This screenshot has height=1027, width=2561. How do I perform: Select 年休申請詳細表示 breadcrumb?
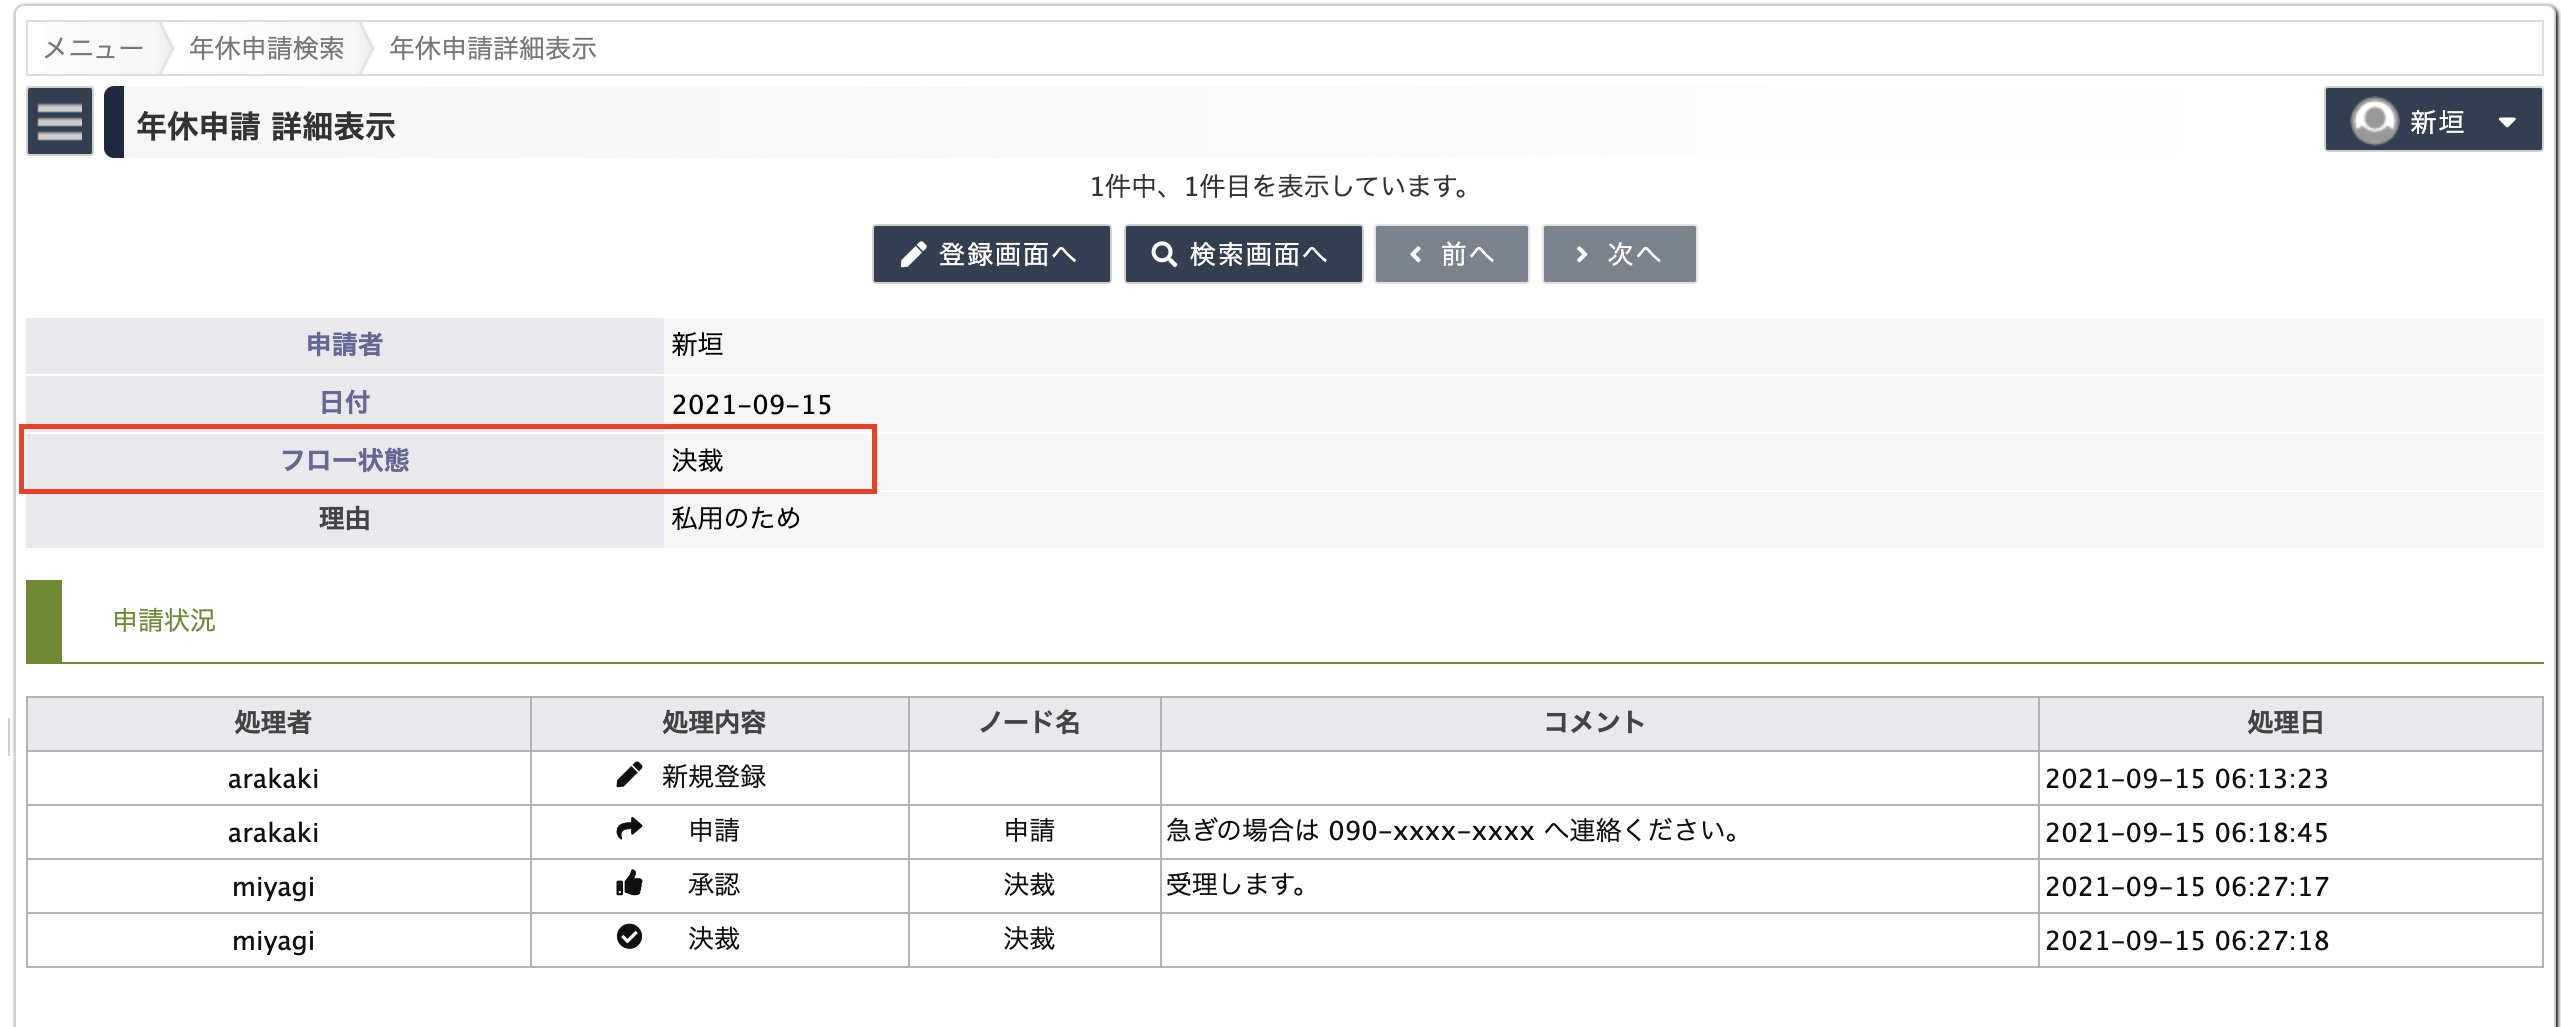tap(492, 48)
